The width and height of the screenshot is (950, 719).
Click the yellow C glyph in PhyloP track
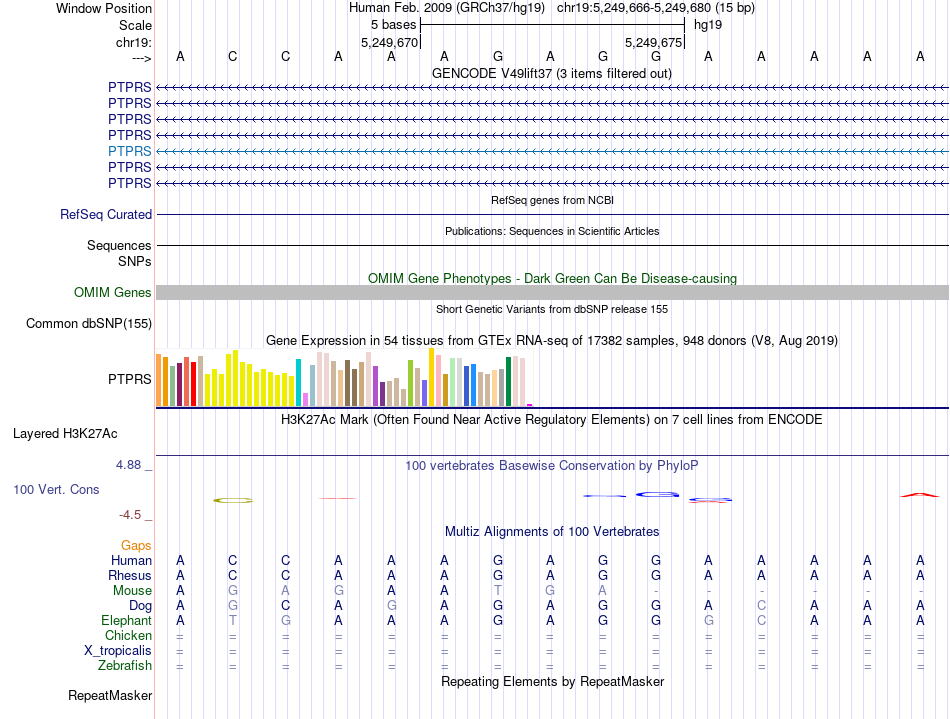233,500
